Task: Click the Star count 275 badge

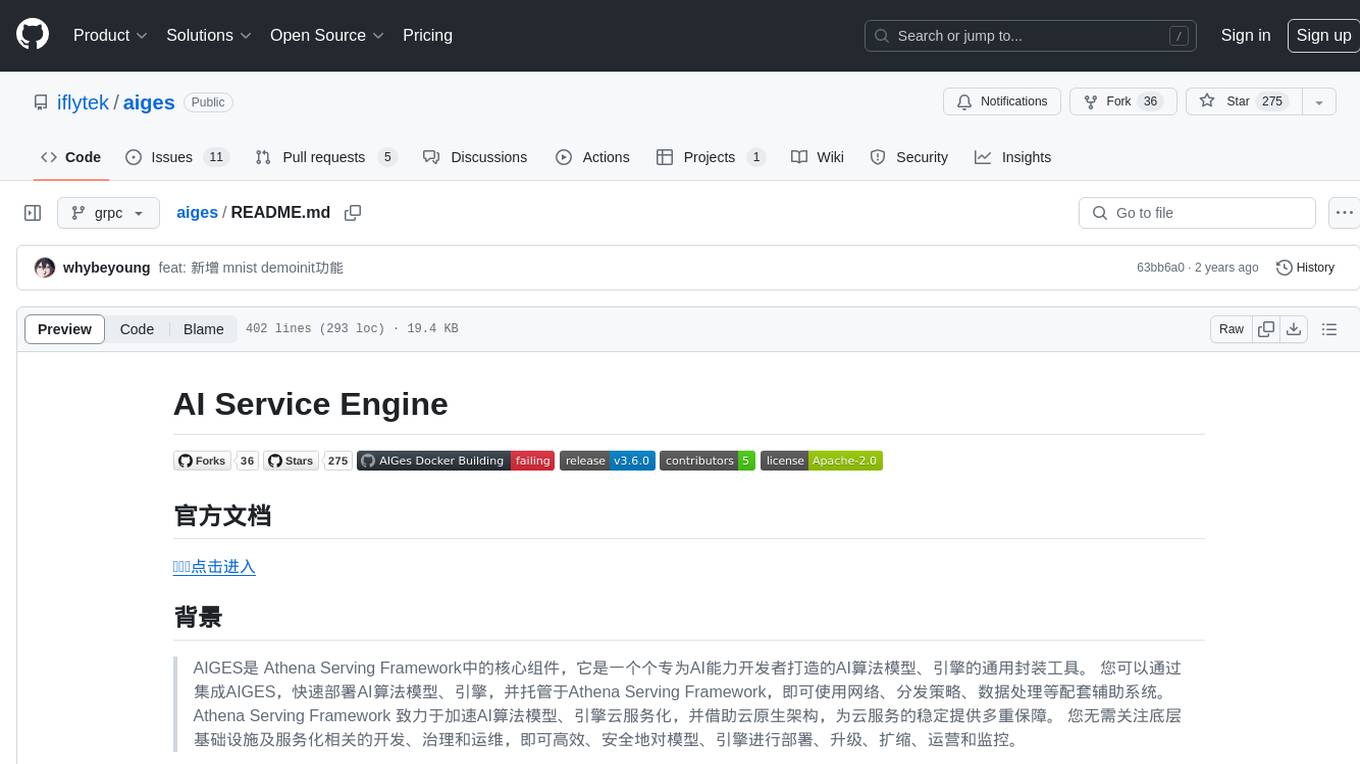Action: [x=1272, y=102]
